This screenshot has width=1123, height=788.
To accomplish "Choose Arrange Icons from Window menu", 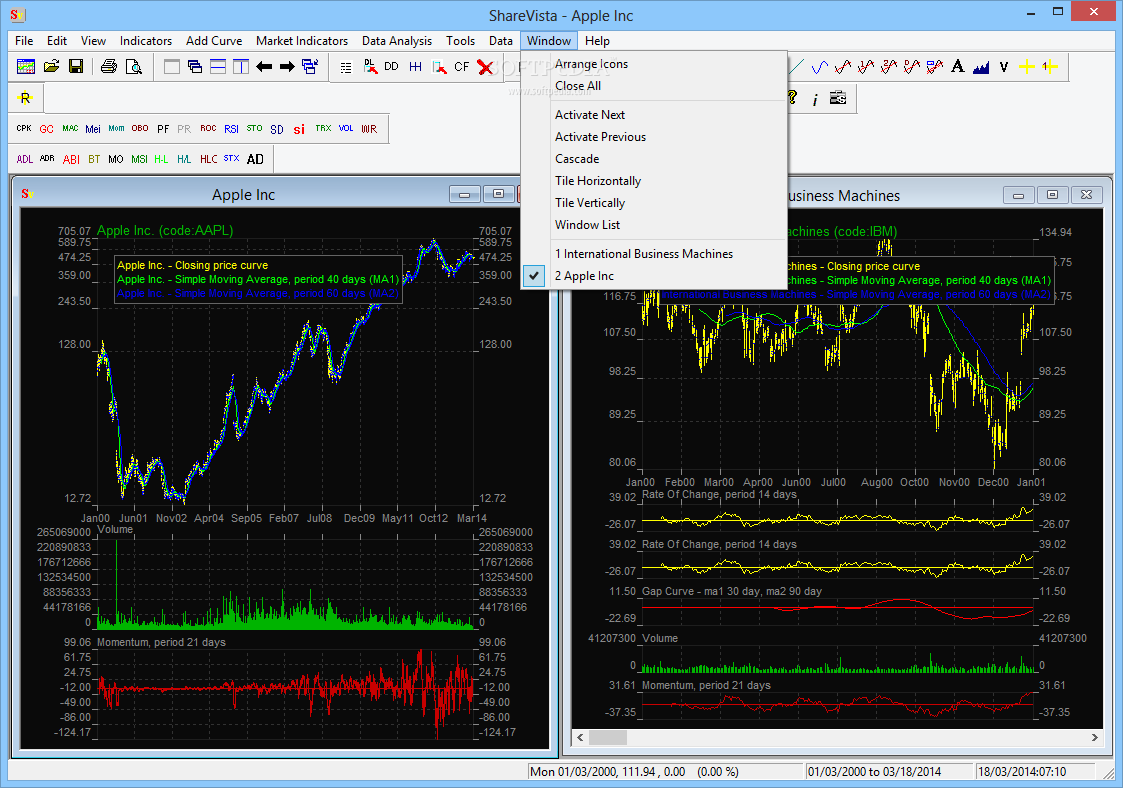I will coord(654,64).
